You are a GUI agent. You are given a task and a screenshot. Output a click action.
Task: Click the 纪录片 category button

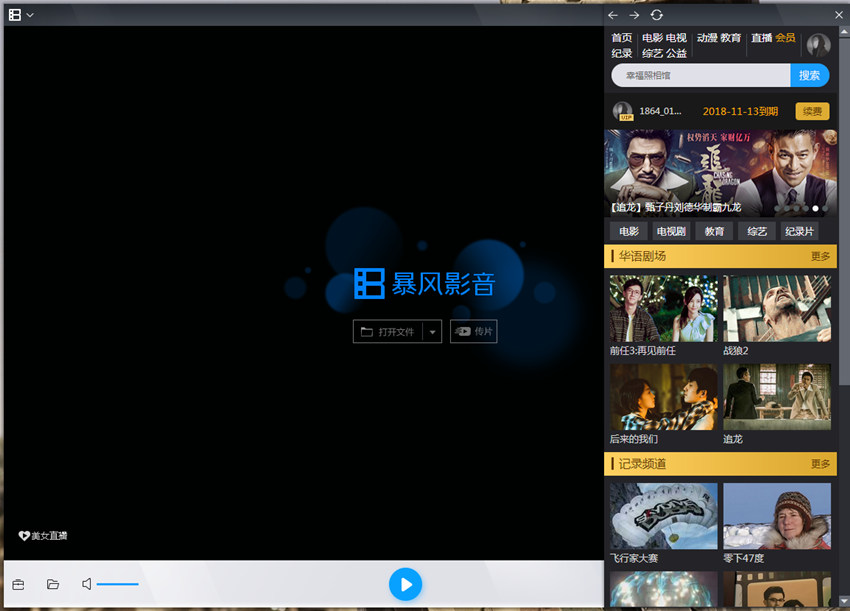[800, 231]
